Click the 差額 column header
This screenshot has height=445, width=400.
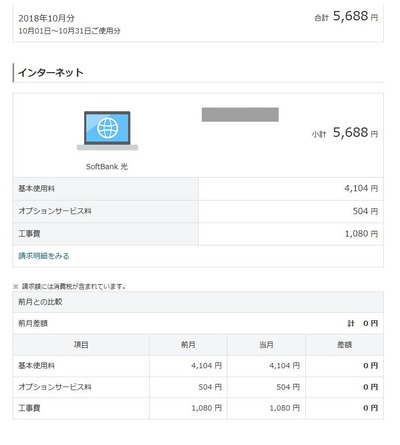[344, 345]
